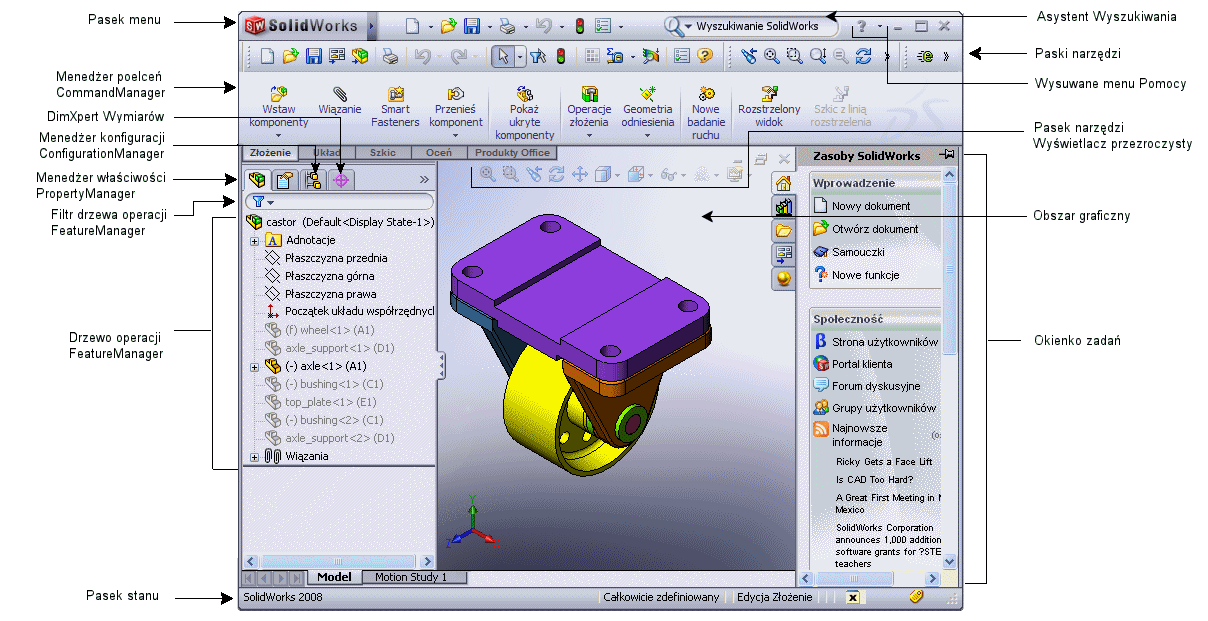Open the Wstaw komponenty dropdown arrow
Image resolution: width=1208 pixels, height=621 pixels.
pos(279,135)
